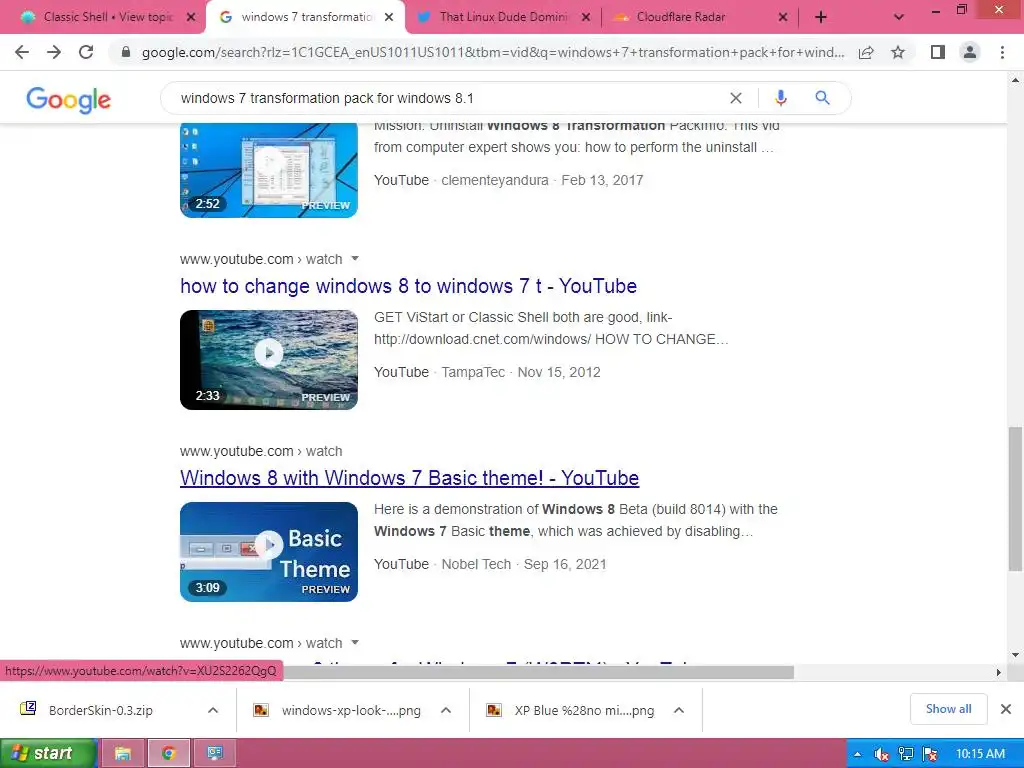The image size is (1024, 768).
Task: Close the That Linux Dude tab
Action: [x=586, y=18]
